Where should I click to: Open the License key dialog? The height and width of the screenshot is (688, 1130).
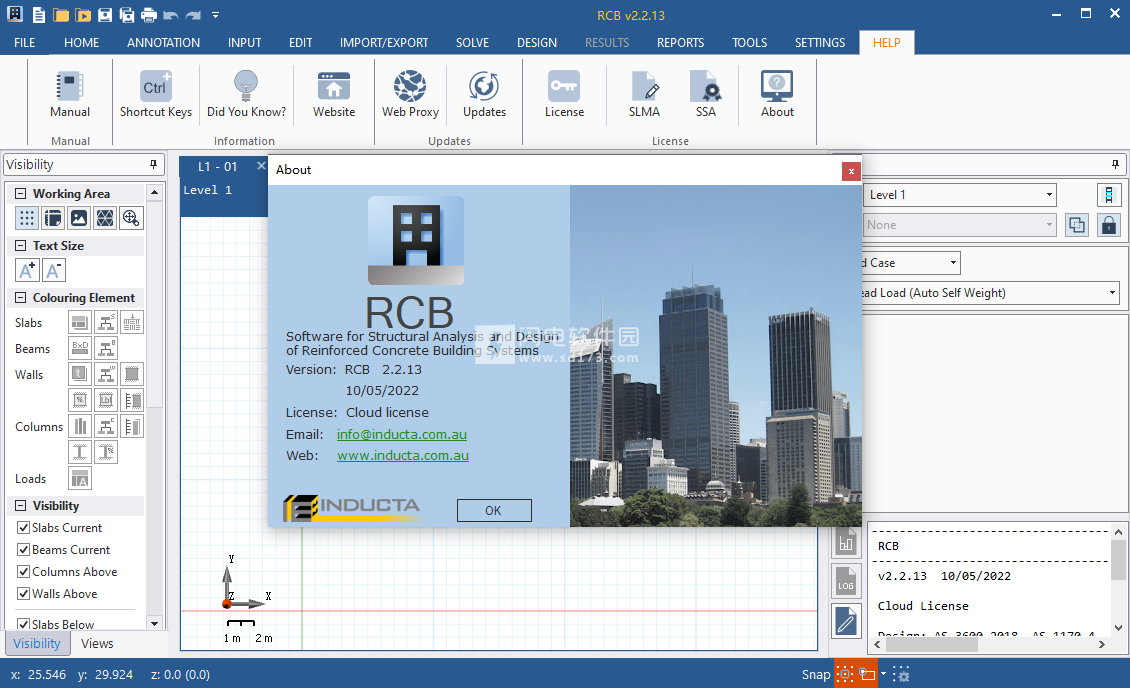(564, 94)
